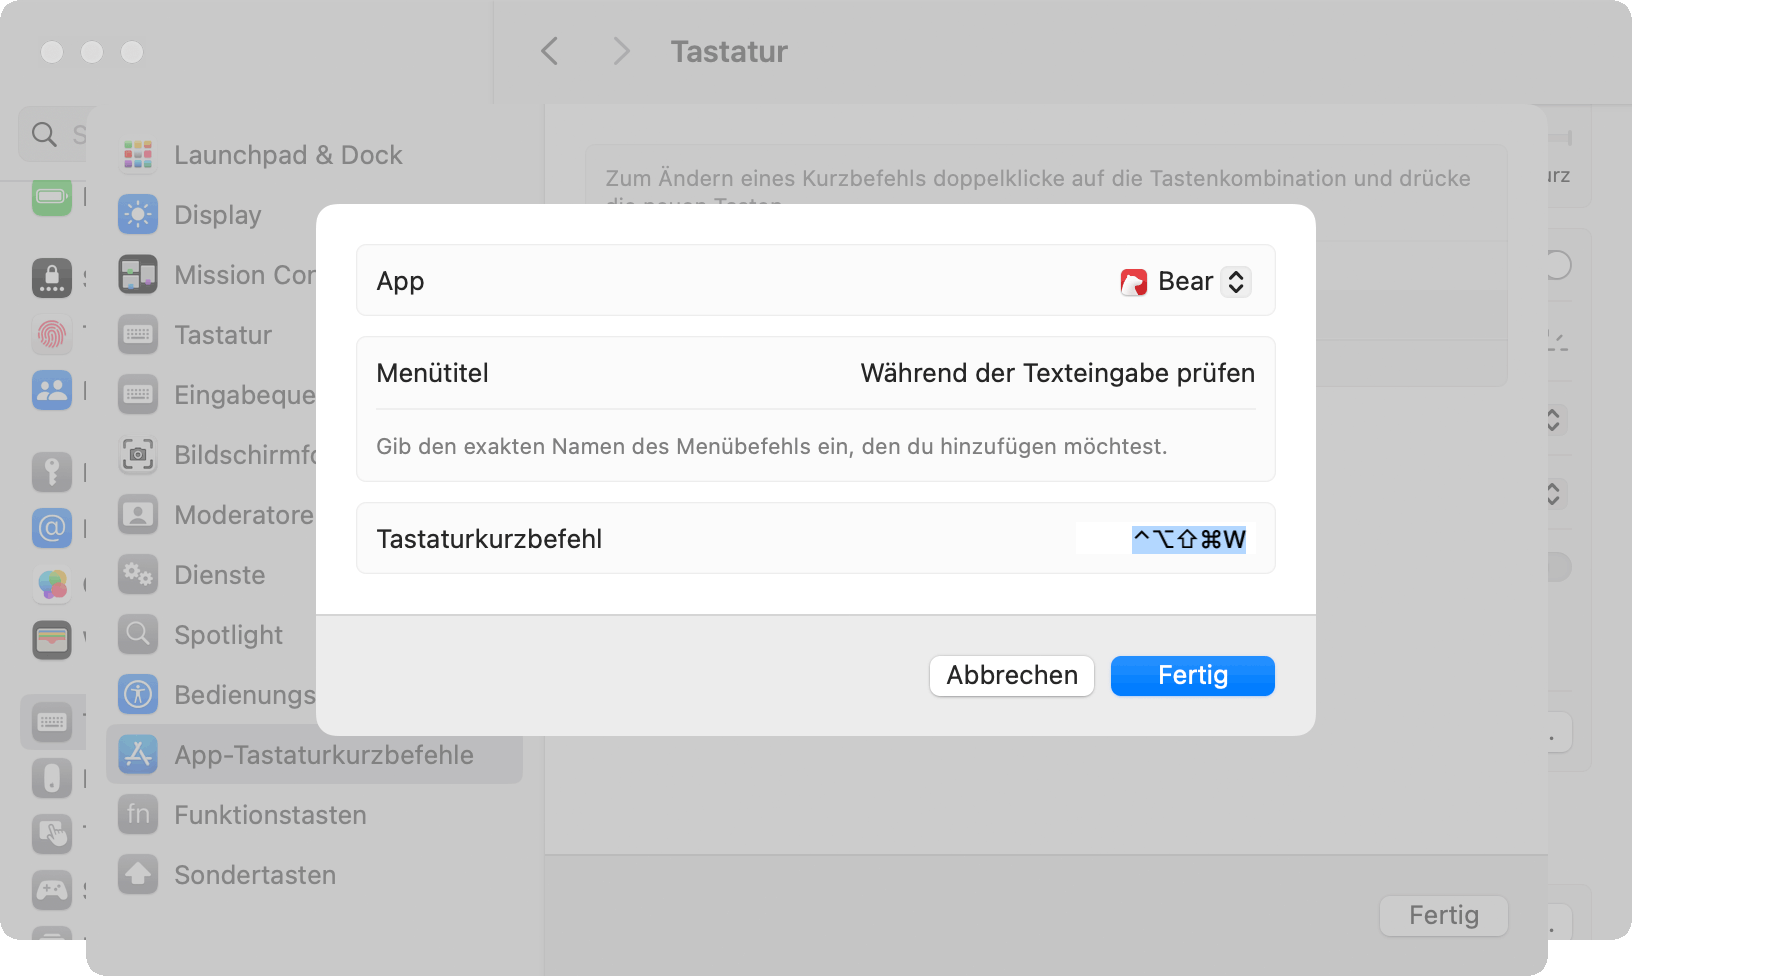Close the settings window

tap(52, 52)
